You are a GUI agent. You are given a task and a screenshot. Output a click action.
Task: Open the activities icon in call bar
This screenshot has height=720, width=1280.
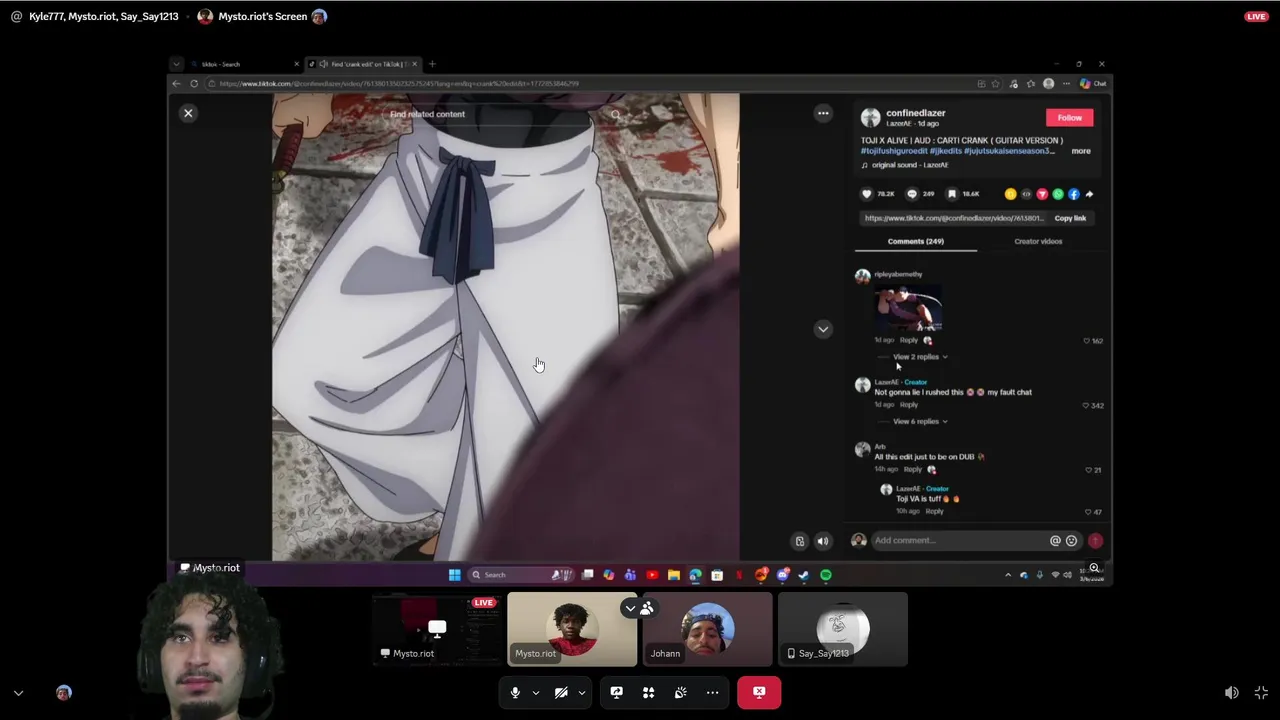coord(648,692)
